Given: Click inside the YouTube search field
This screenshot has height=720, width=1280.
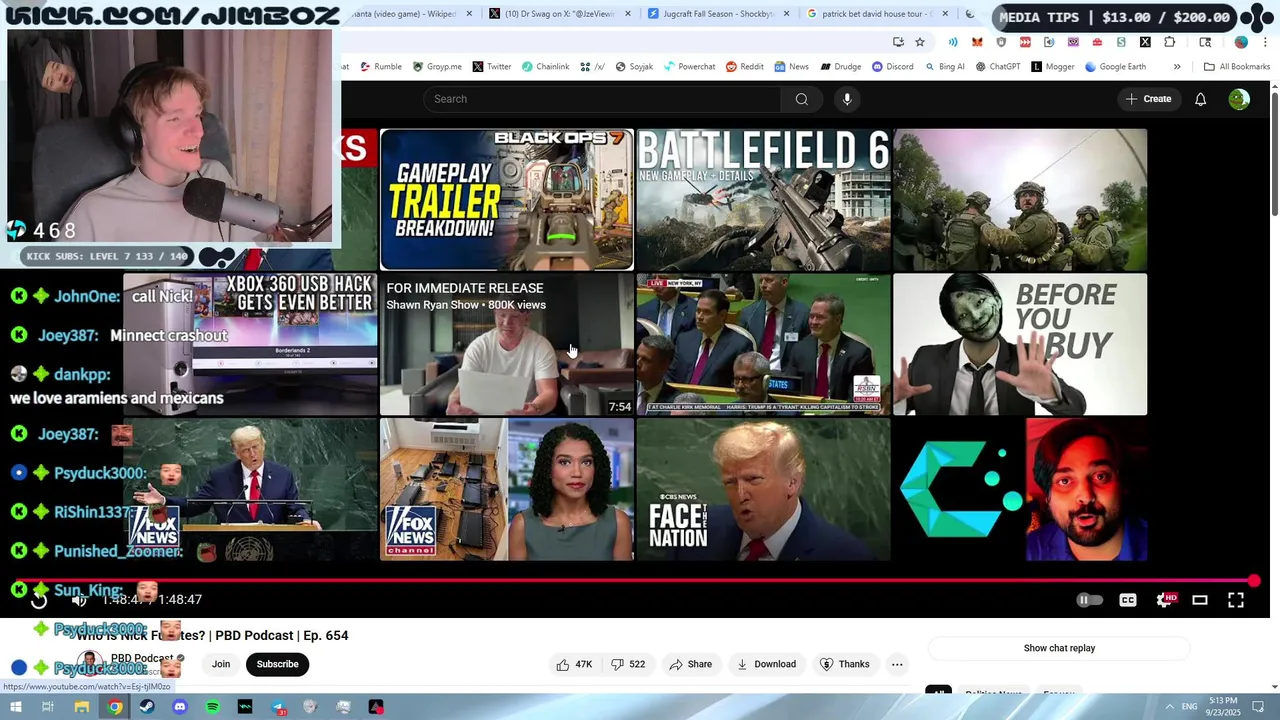Looking at the screenshot, I should coord(602,99).
